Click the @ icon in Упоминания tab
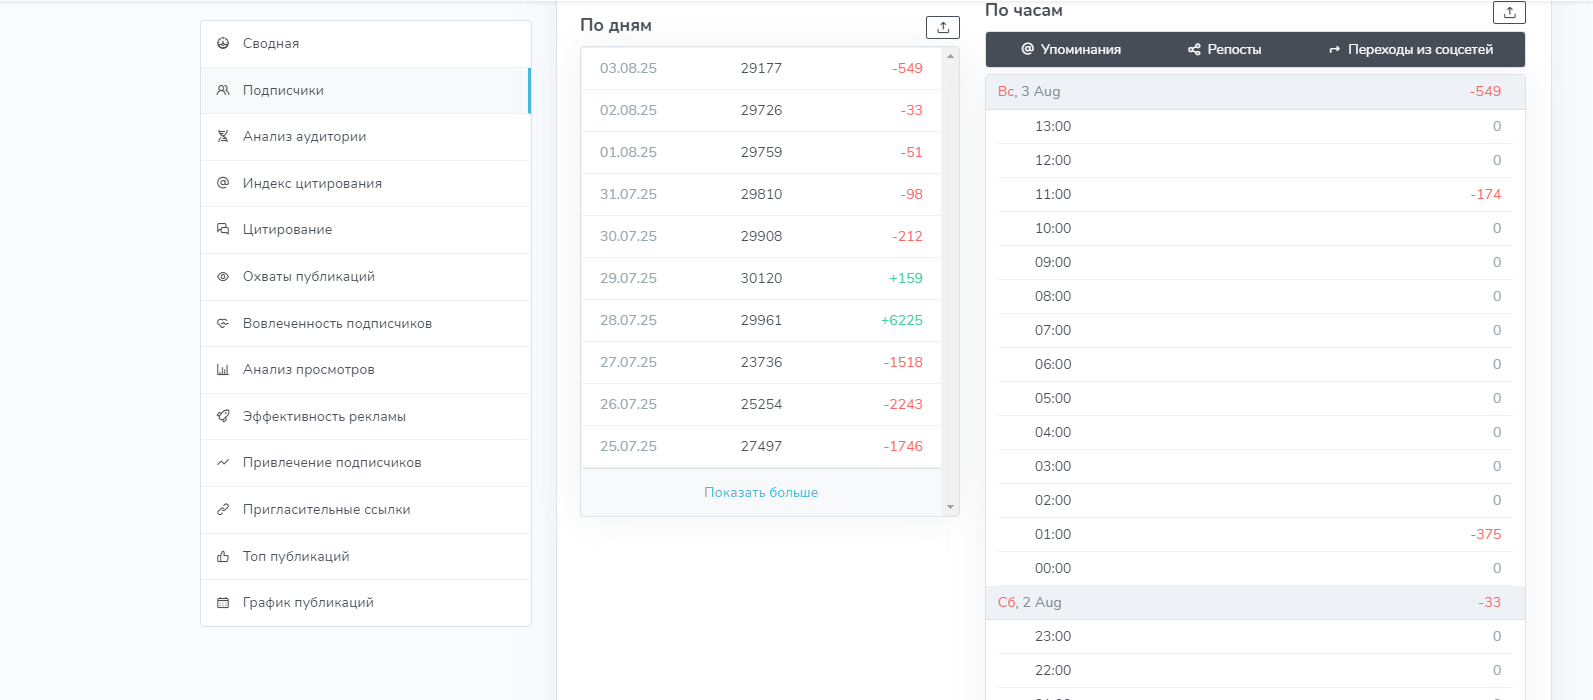Image resolution: width=1593 pixels, height=700 pixels. pos(1027,49)
